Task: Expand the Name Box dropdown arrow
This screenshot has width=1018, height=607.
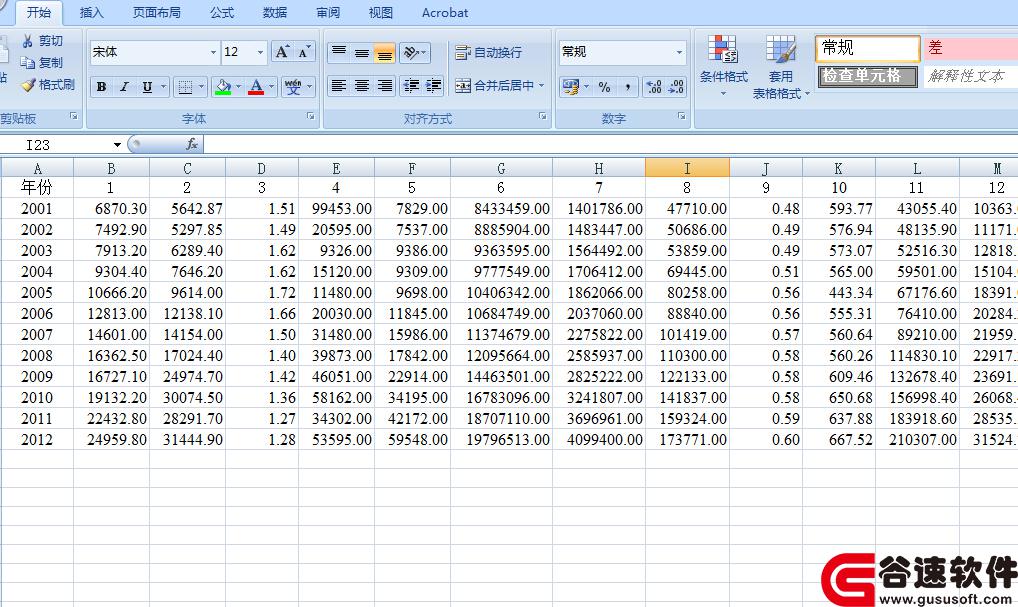Action: [x=117, y=145]
